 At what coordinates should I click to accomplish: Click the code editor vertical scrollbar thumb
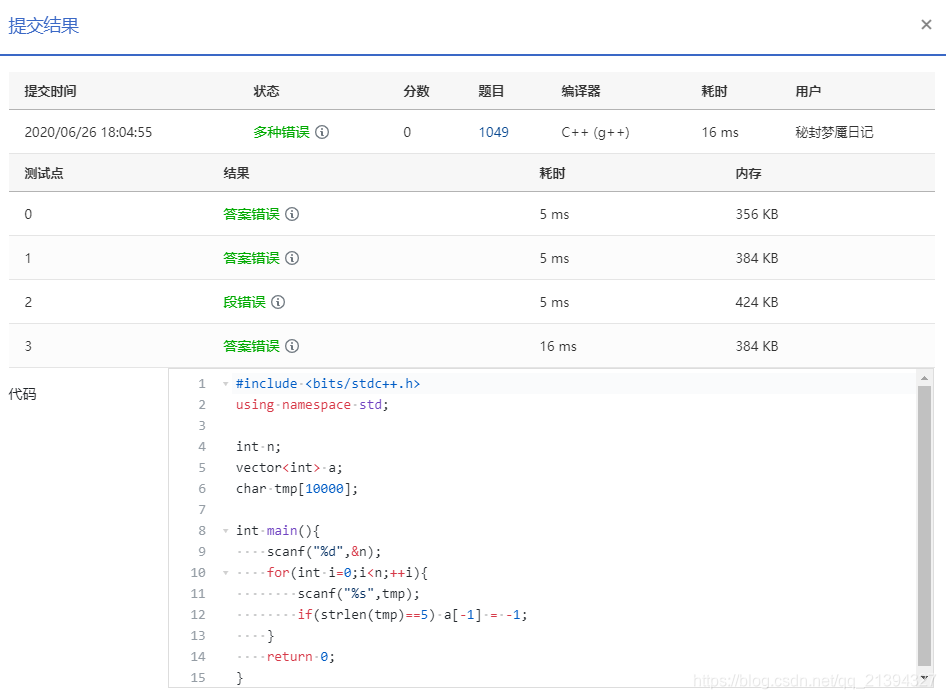[x=924, y=525]
